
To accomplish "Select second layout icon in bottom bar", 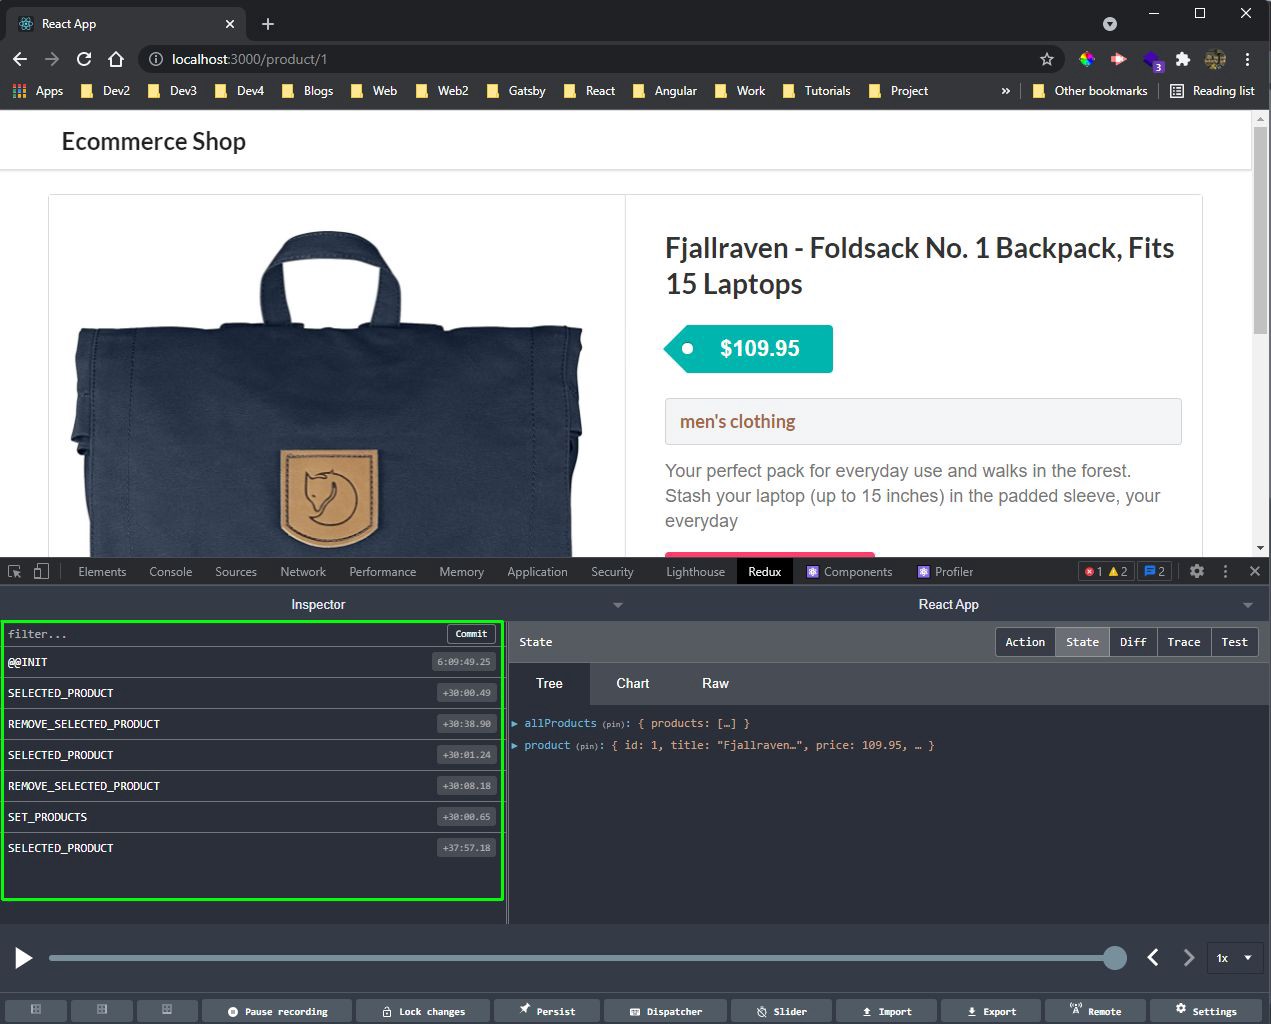I will click(101, 1010).
